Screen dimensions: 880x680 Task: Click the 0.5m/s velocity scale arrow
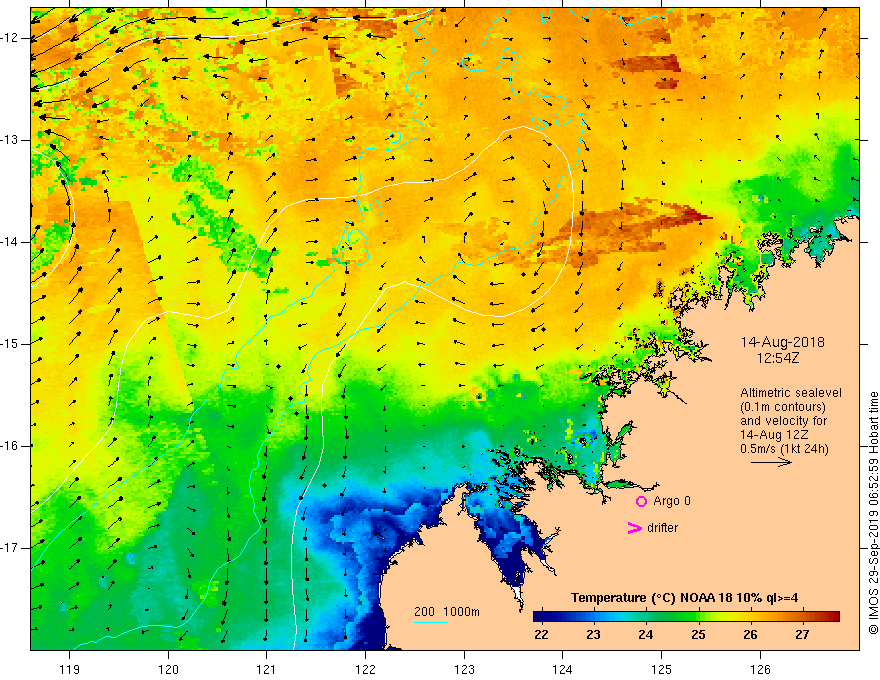771,462
